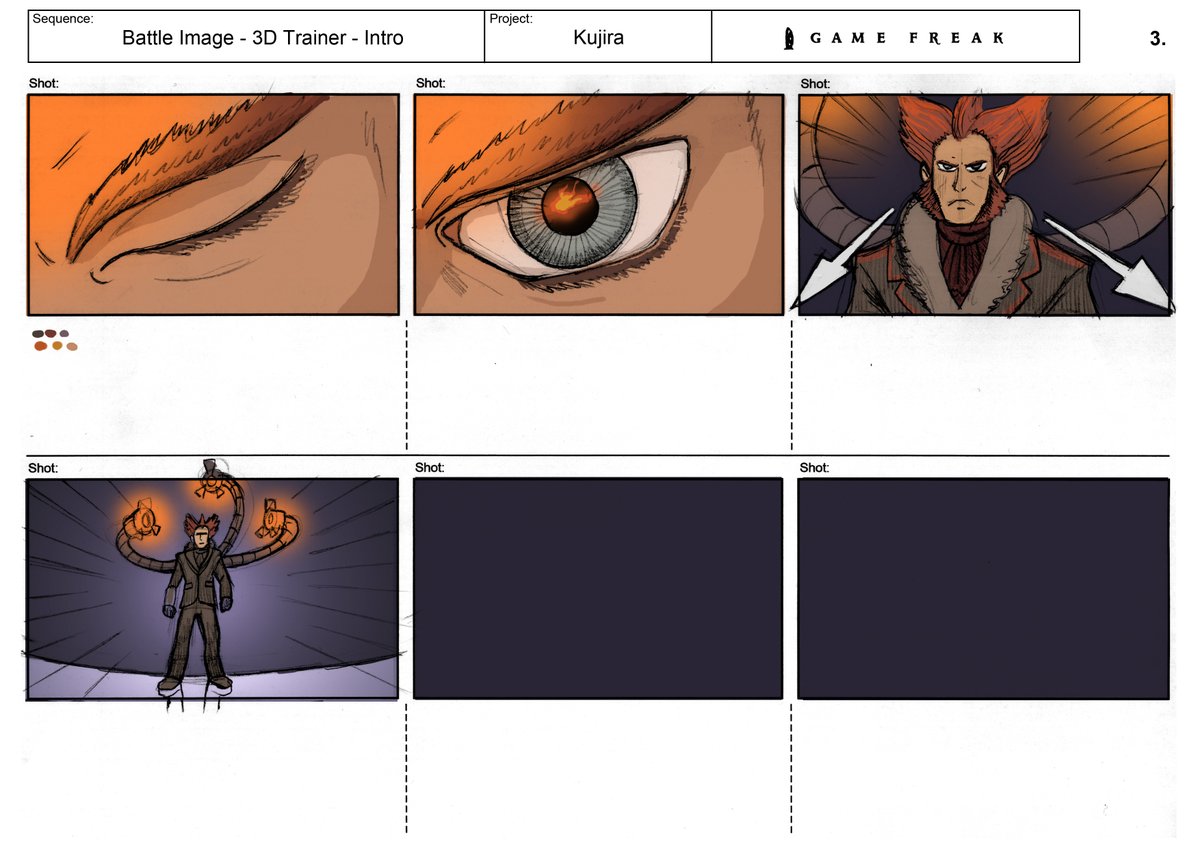Pick the muted purple color swatch

[64, 334]
